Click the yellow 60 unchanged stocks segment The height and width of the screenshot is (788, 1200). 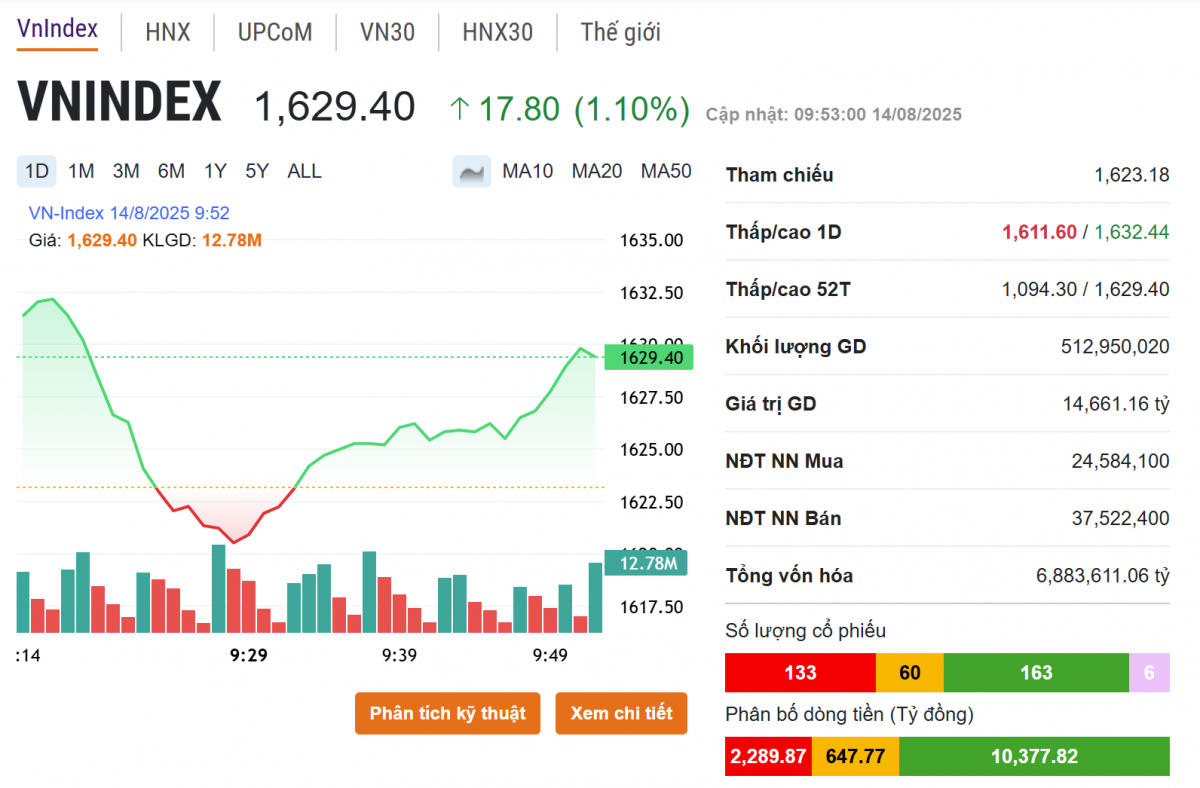(909, 672)
